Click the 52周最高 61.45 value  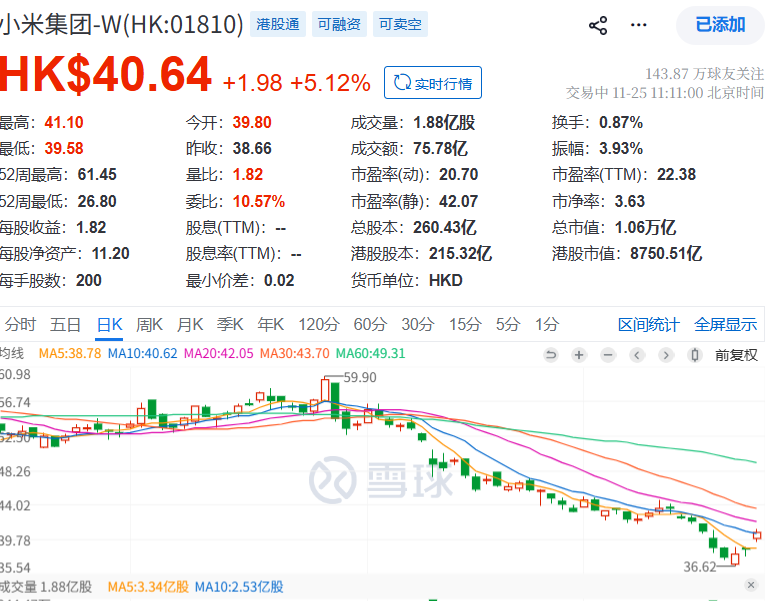point(97,174)
